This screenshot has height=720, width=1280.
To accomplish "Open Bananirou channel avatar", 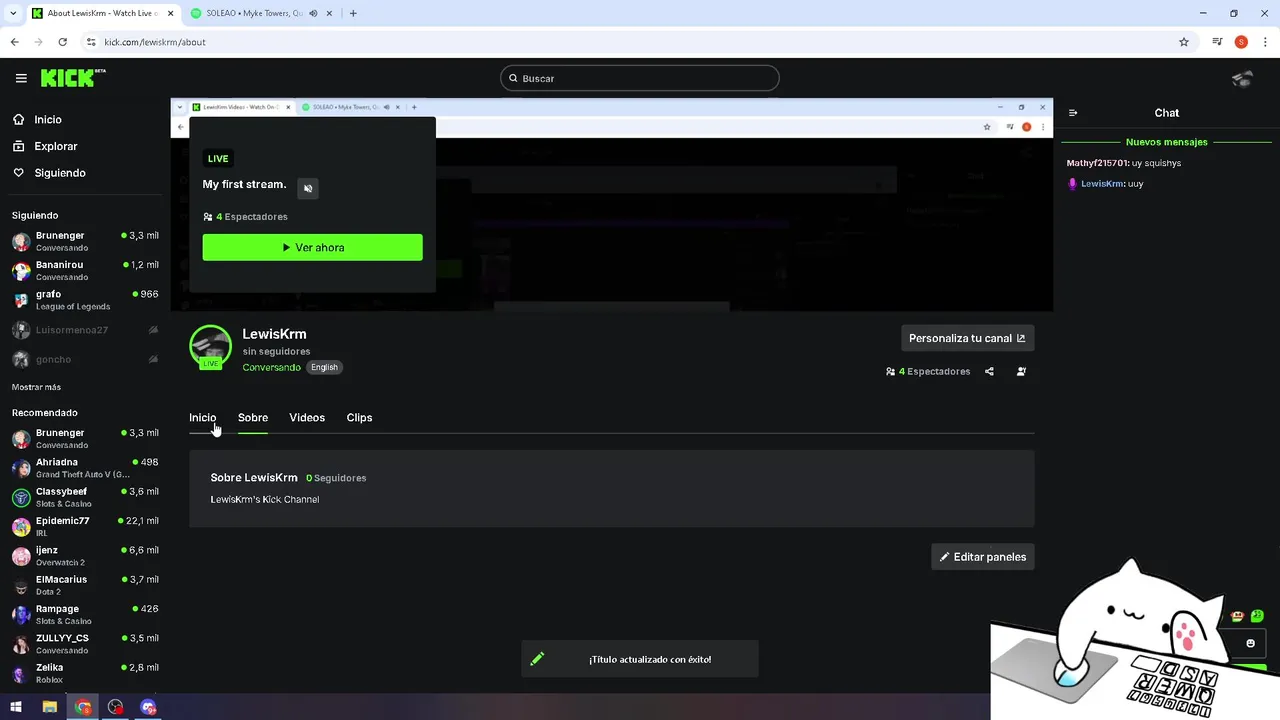I will 21,271.
